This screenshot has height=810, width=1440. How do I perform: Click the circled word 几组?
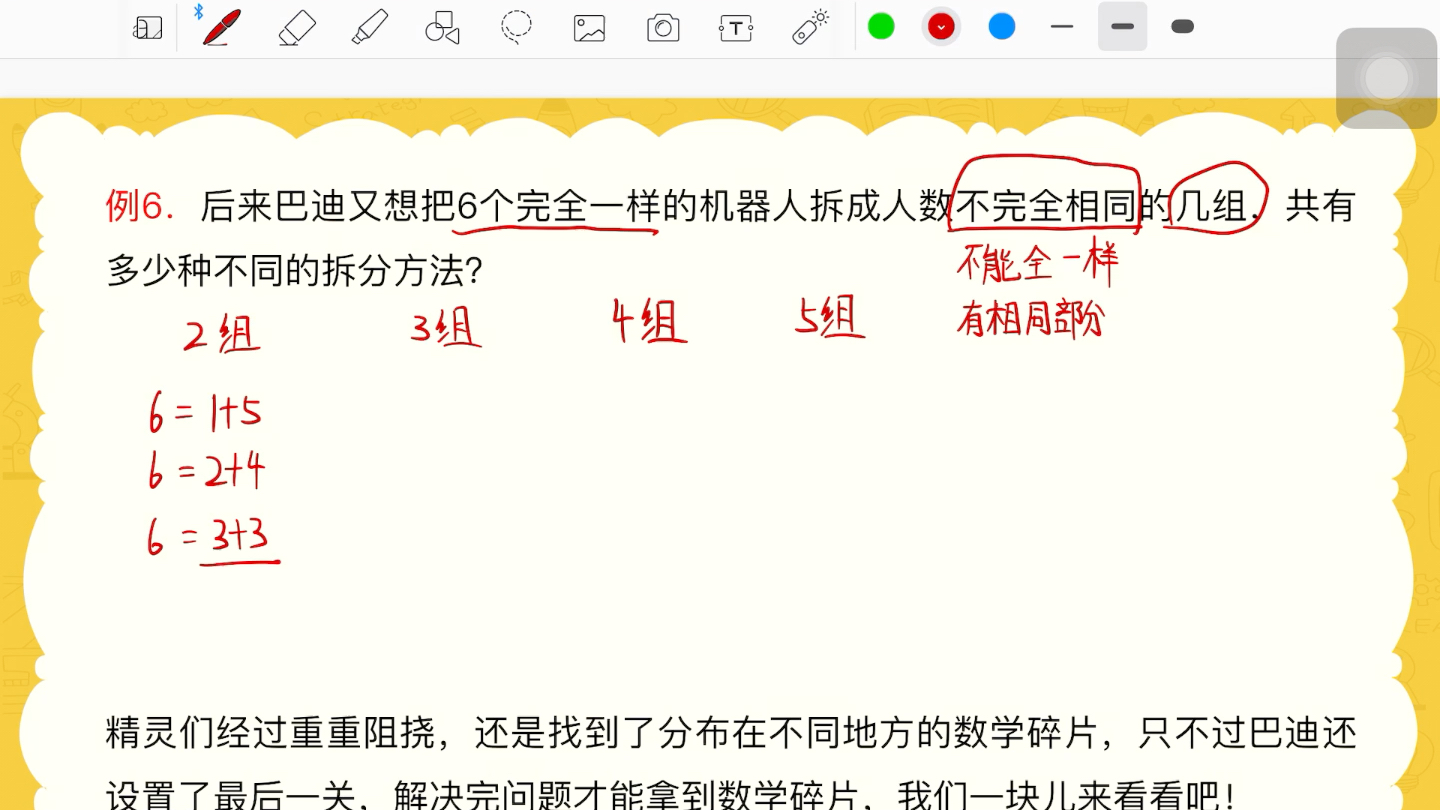[x=1211, y=206]
